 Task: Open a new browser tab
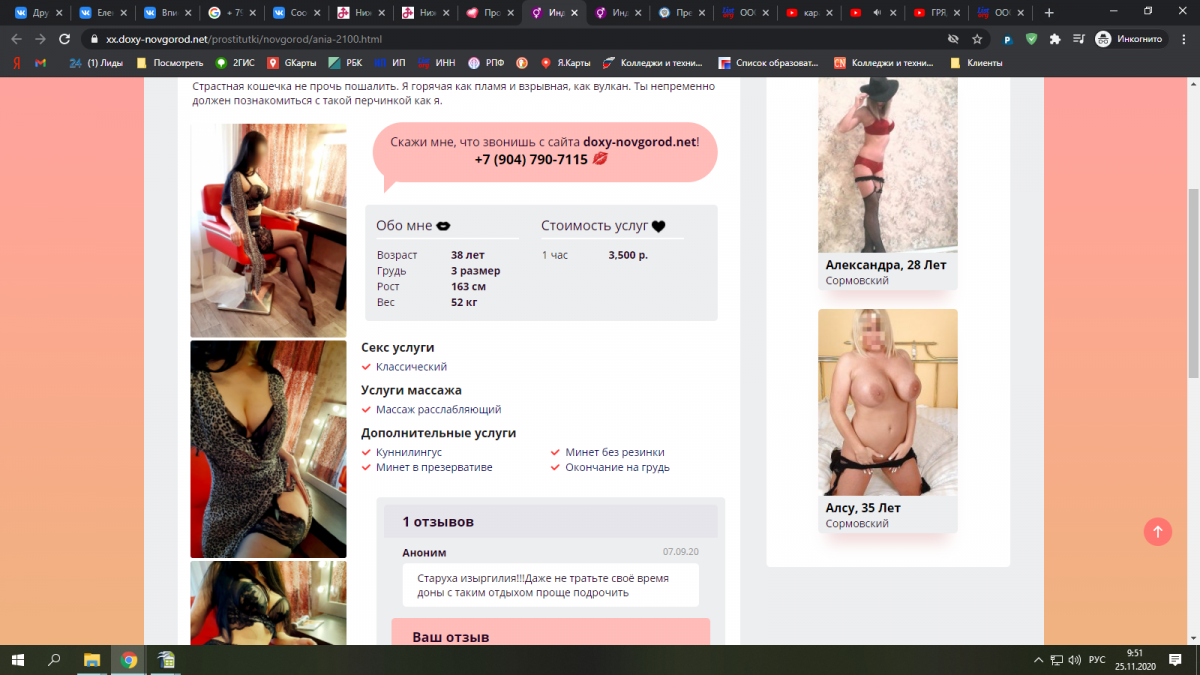coord(1049,13)
